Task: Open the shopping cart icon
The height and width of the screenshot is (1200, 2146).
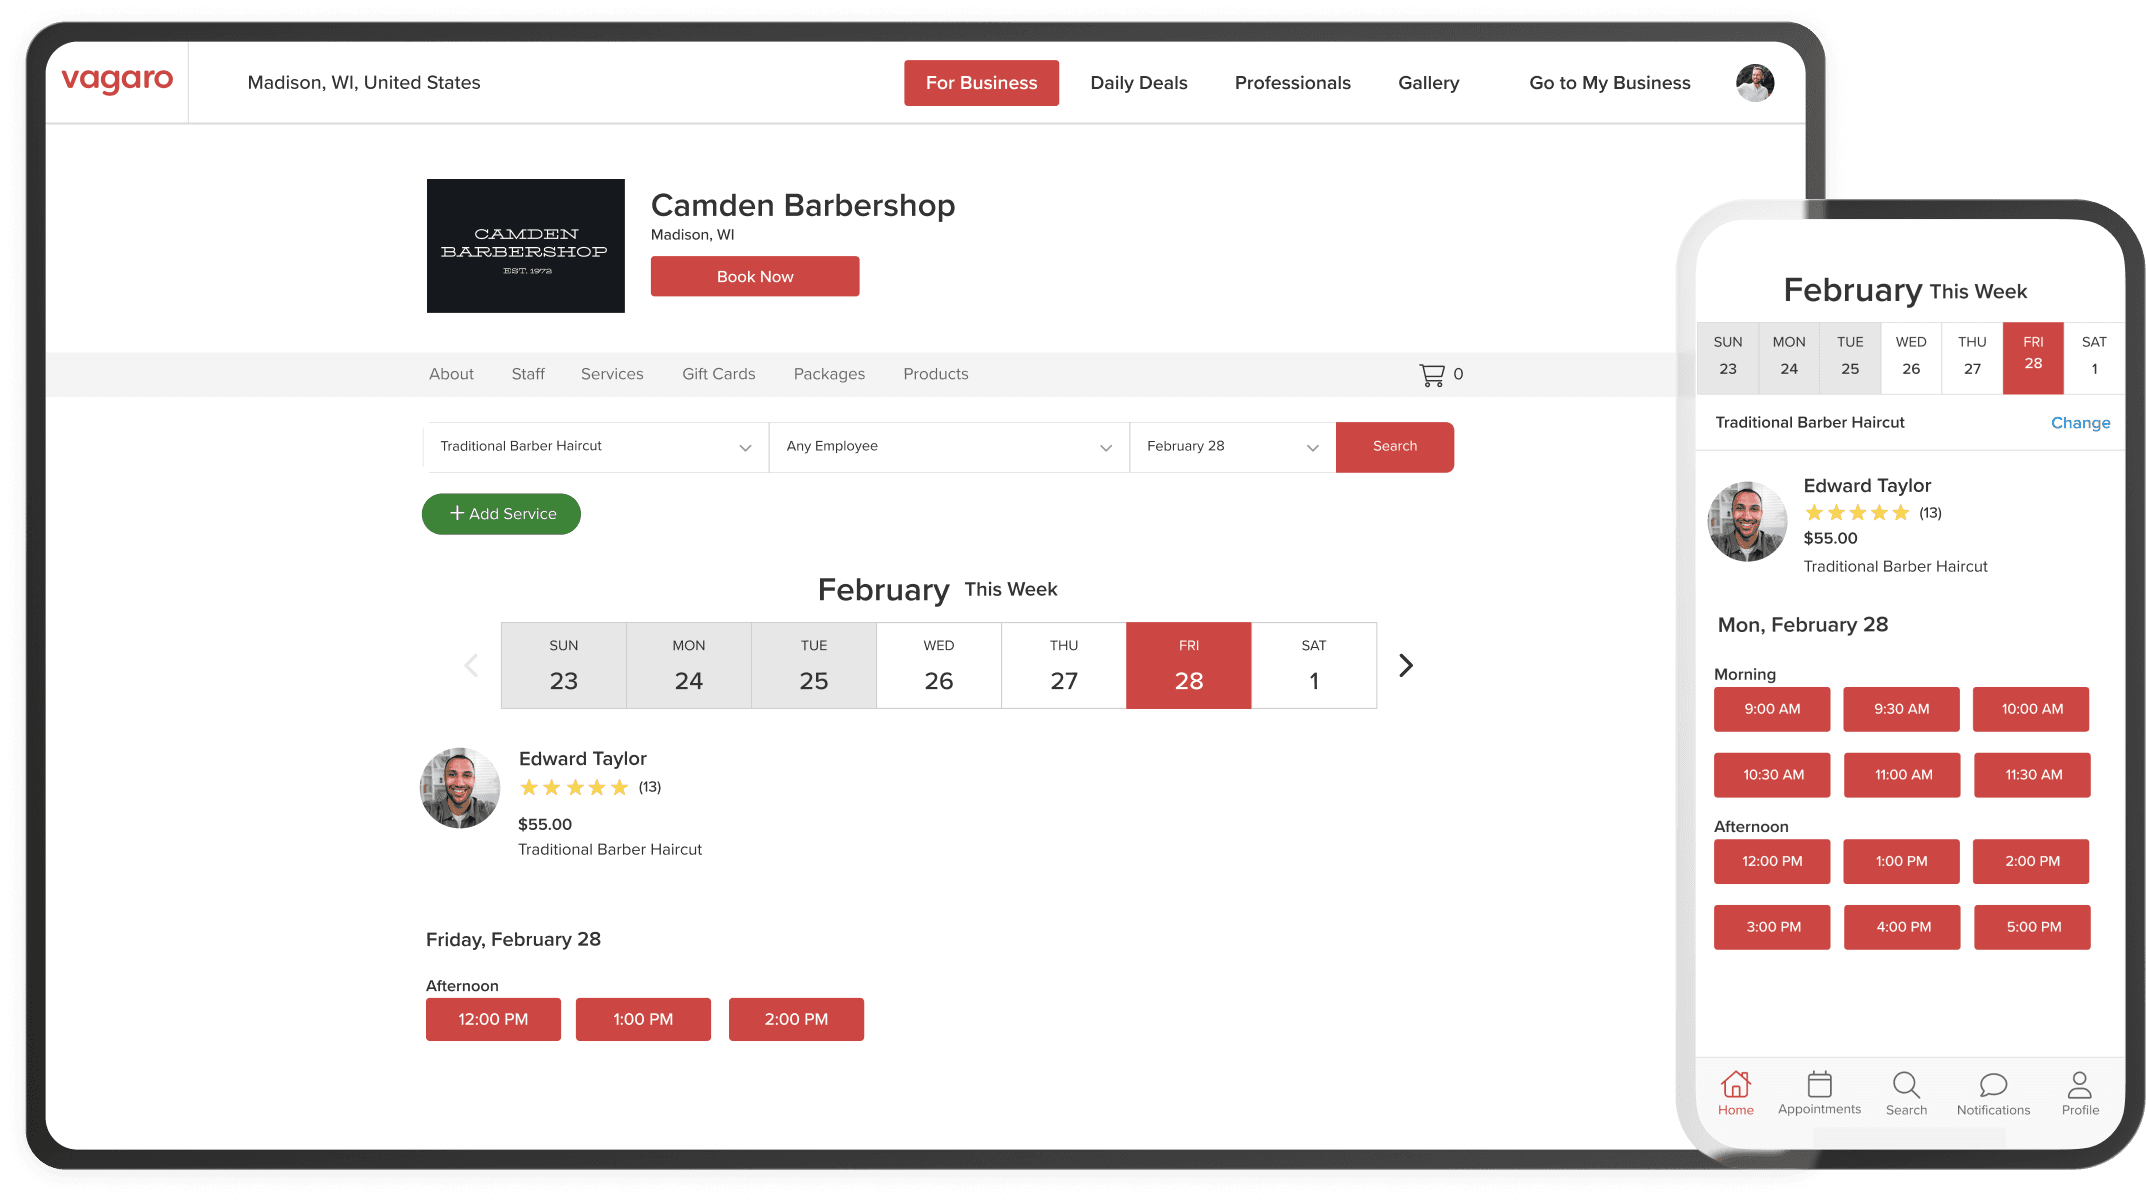Action: click(x=1432, y=374)
